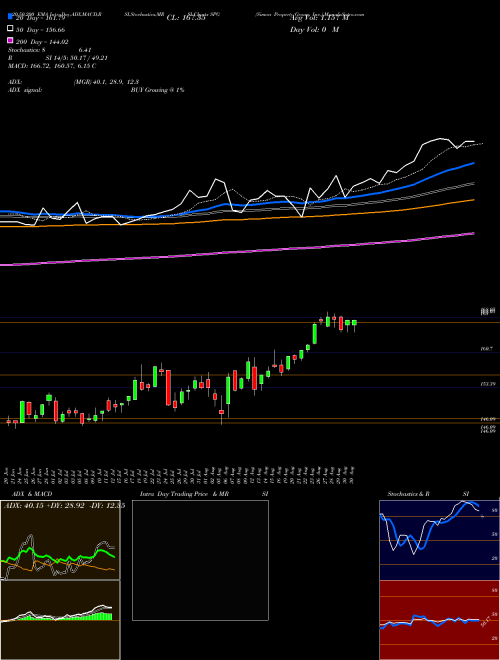Click the '(MGR) 40.1, 28.9, 12.8' ADX values

[x=106, y=82]
